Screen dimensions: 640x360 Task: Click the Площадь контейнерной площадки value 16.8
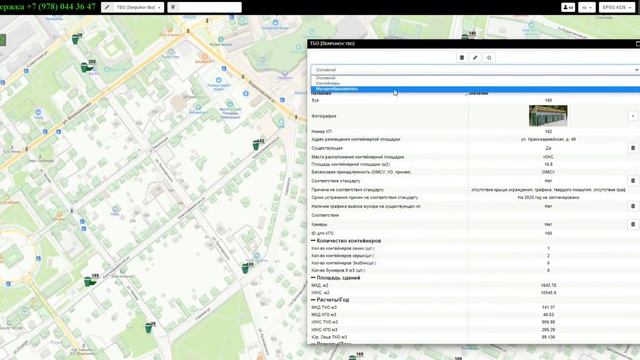click(548, 164)
